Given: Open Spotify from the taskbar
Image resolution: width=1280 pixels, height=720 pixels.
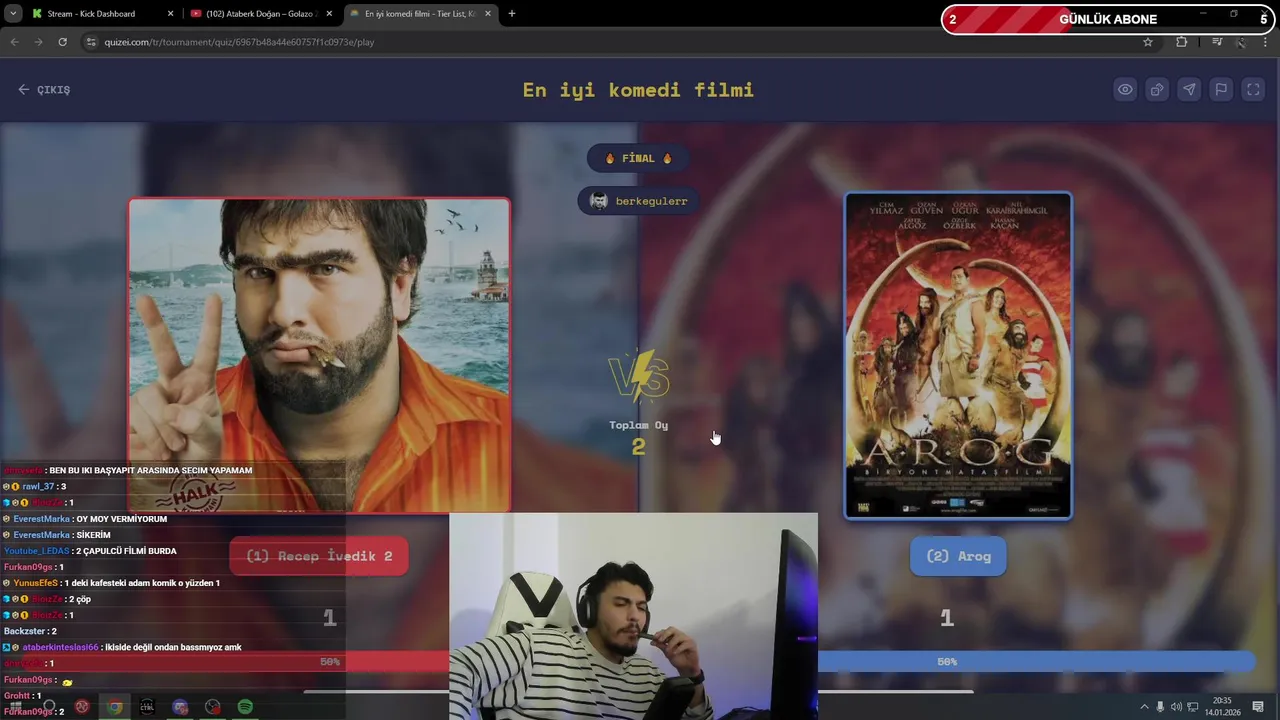Looking at the screenshot, I should click(x=245, y=707).
